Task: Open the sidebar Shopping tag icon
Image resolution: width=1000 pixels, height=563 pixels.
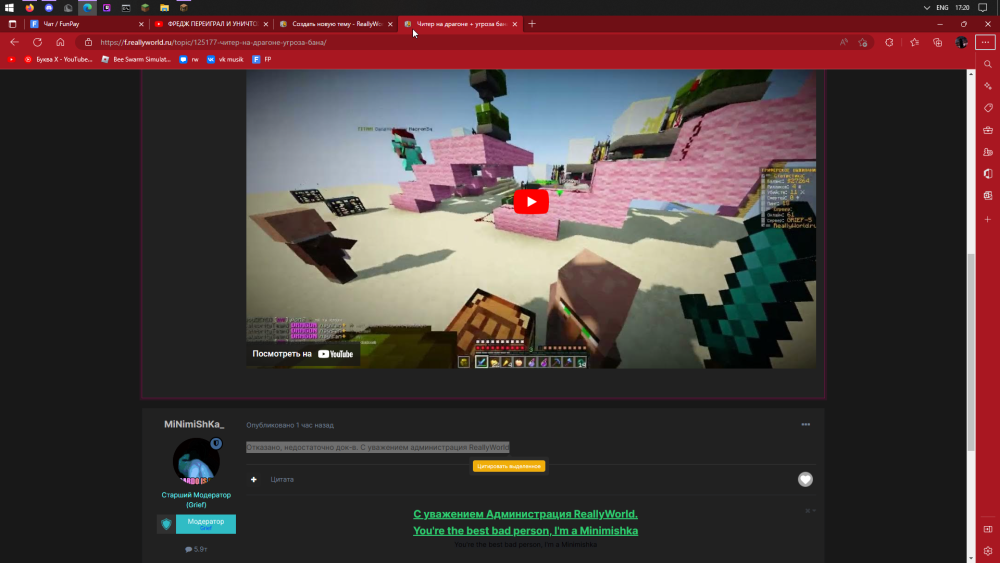Action: 988,108
